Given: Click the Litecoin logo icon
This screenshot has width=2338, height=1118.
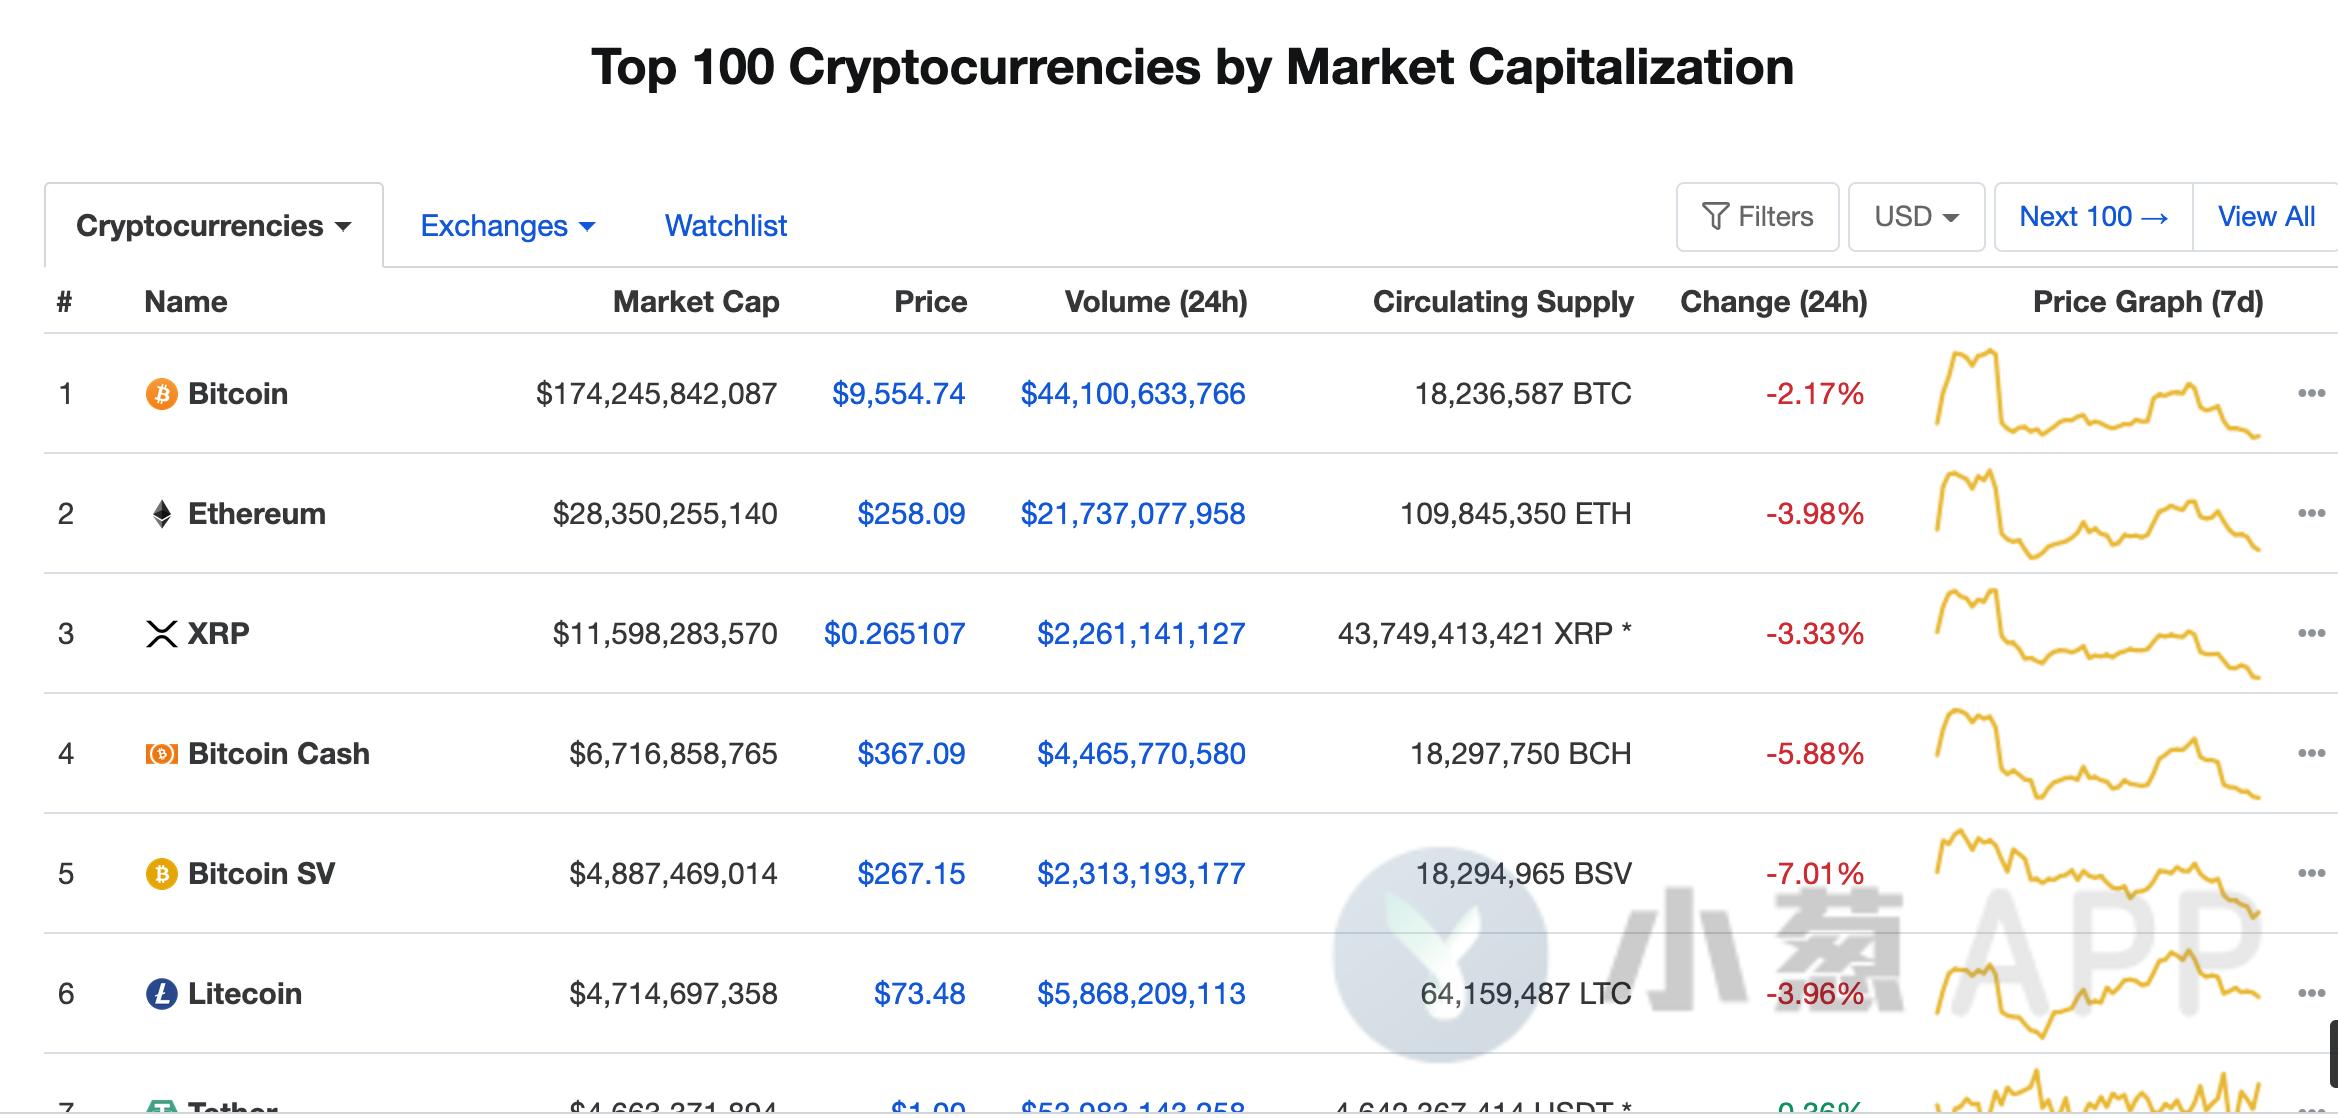Looking at the screenshot, I should coord(161,994).
